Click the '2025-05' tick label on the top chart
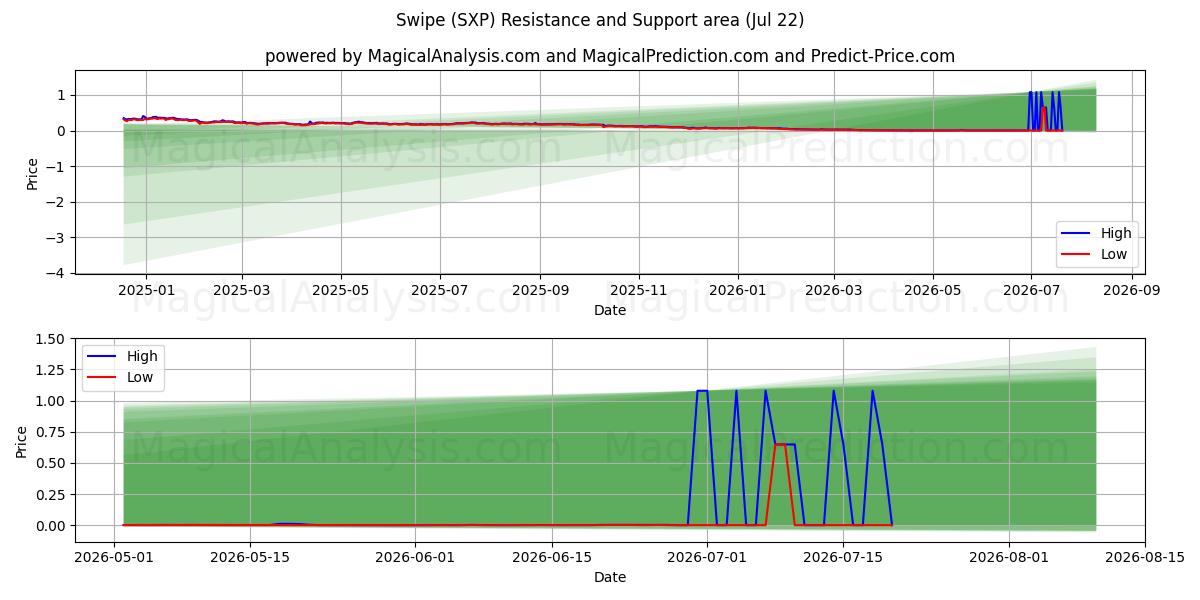Viewport: 1200px width, 600px height. click(x=341, y=290)
